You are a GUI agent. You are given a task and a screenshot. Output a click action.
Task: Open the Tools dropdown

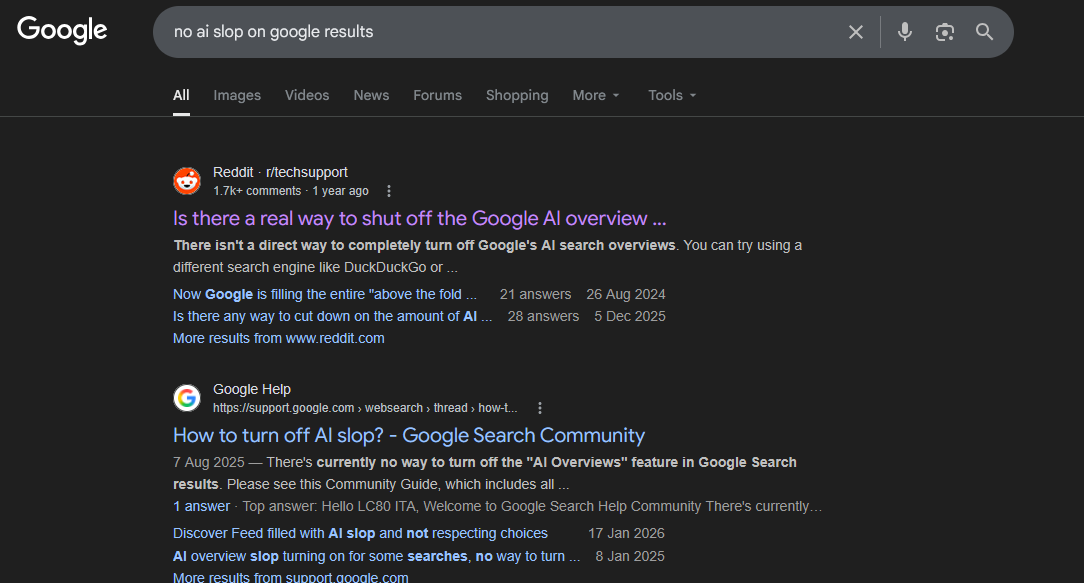pos(672,95)
